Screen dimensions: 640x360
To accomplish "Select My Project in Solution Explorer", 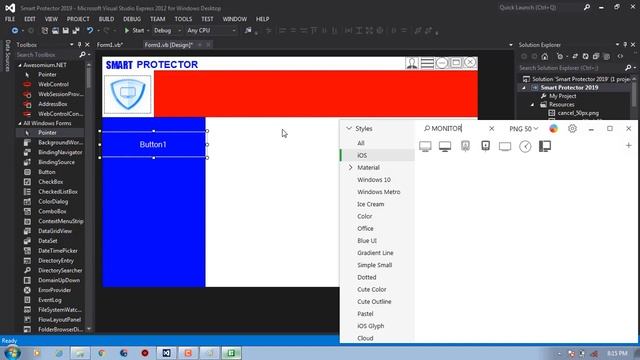I will tap(562, 96).
